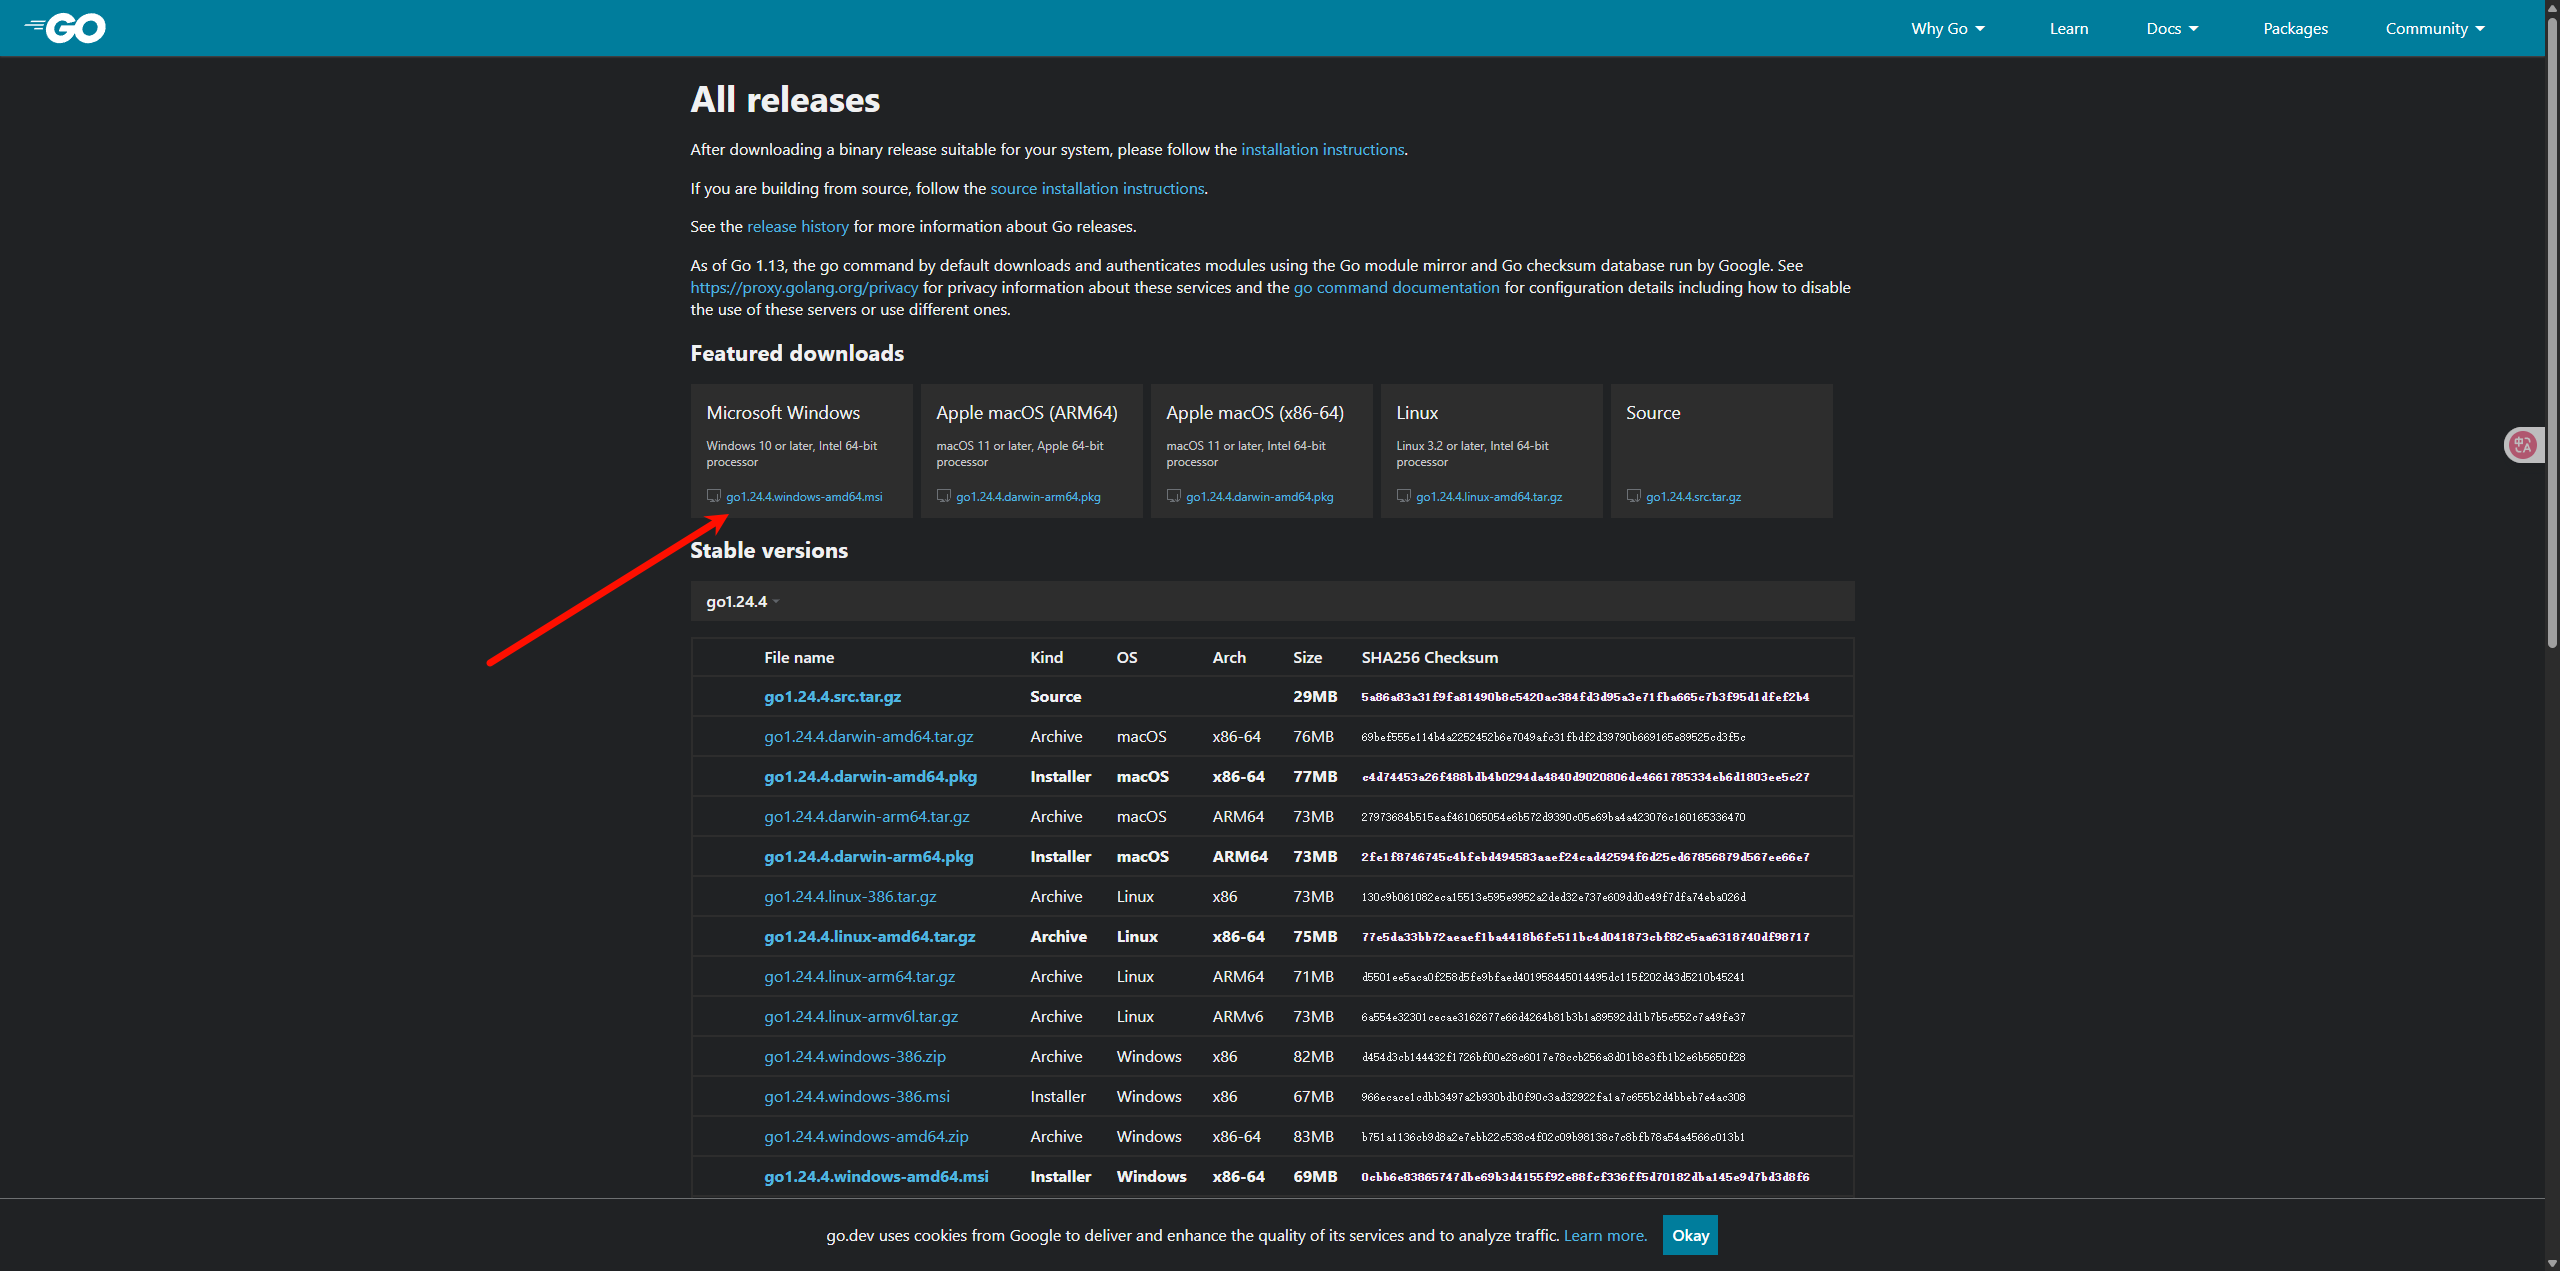
Task: Click go1.24.4.windows-amd64.msi table row link
Action: pos(876,1176)
